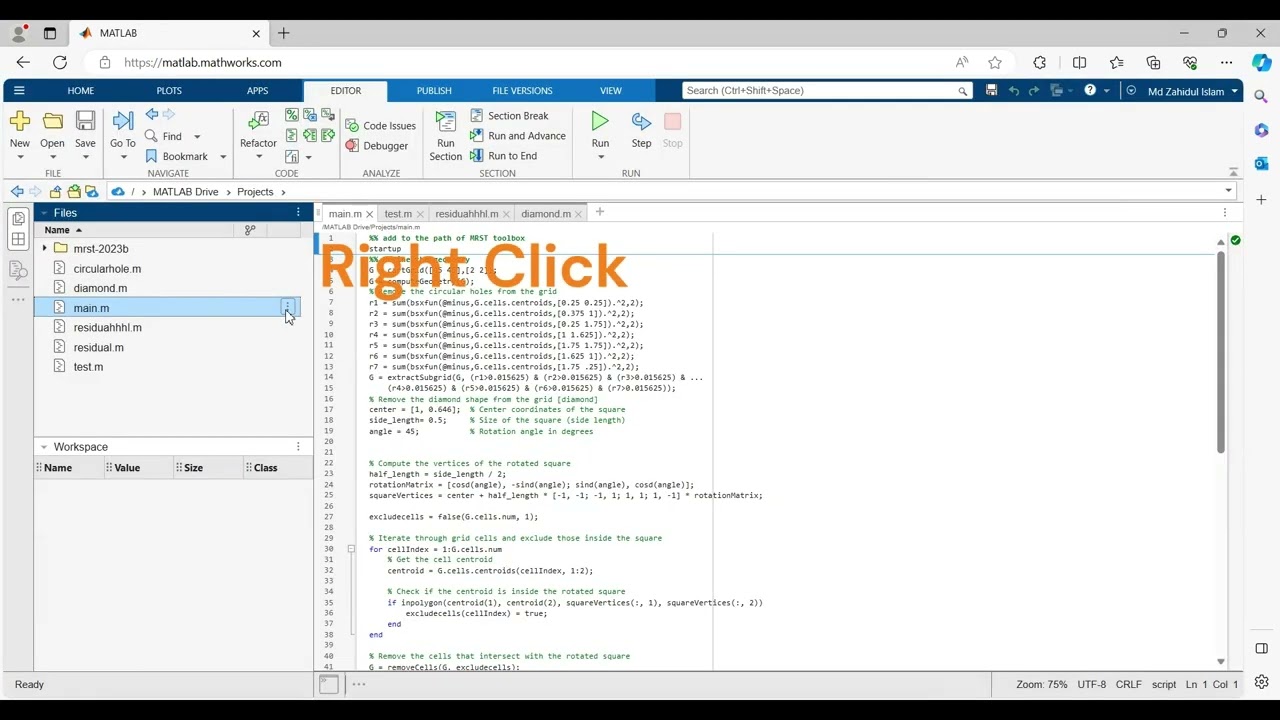Click the help question mark icon
Viewport: 1280px width, 720px height.
coord(1090,91)
